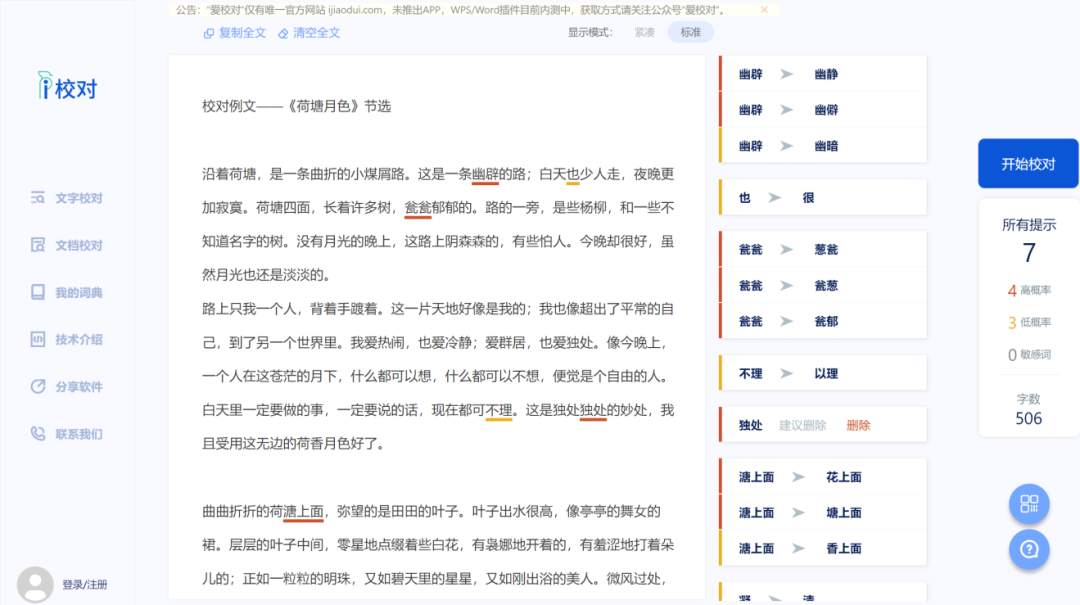Apply suggestion 不理 to 以理

pos(823,373)
